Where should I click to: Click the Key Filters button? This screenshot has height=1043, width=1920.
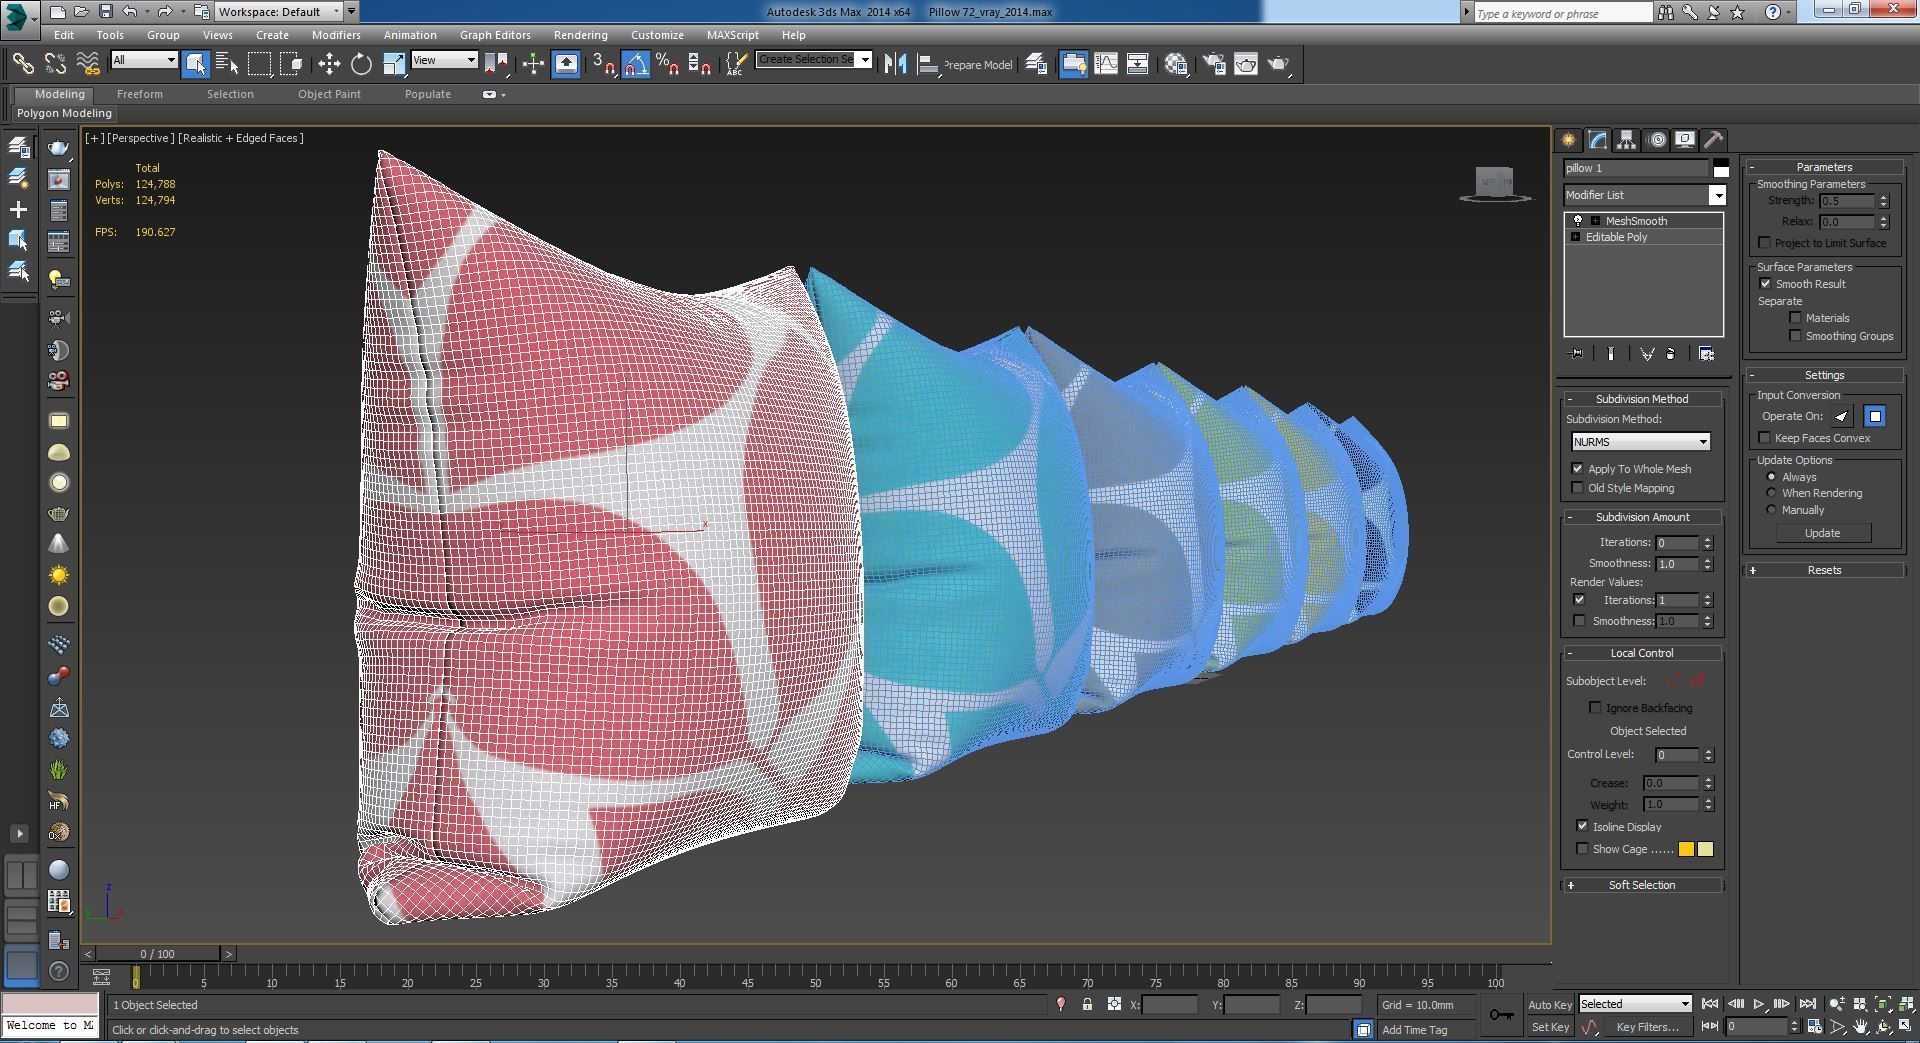1647,1027
